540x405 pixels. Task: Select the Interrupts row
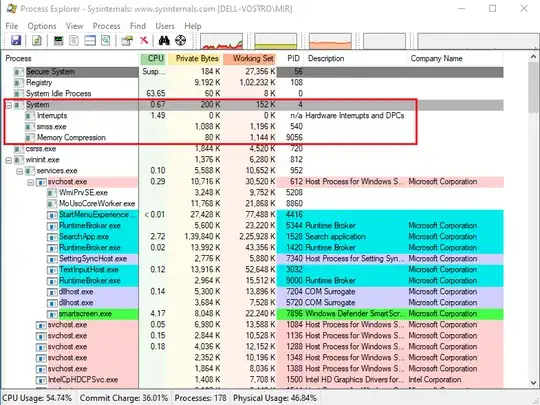pyautogui.click(x=253, y=116)
